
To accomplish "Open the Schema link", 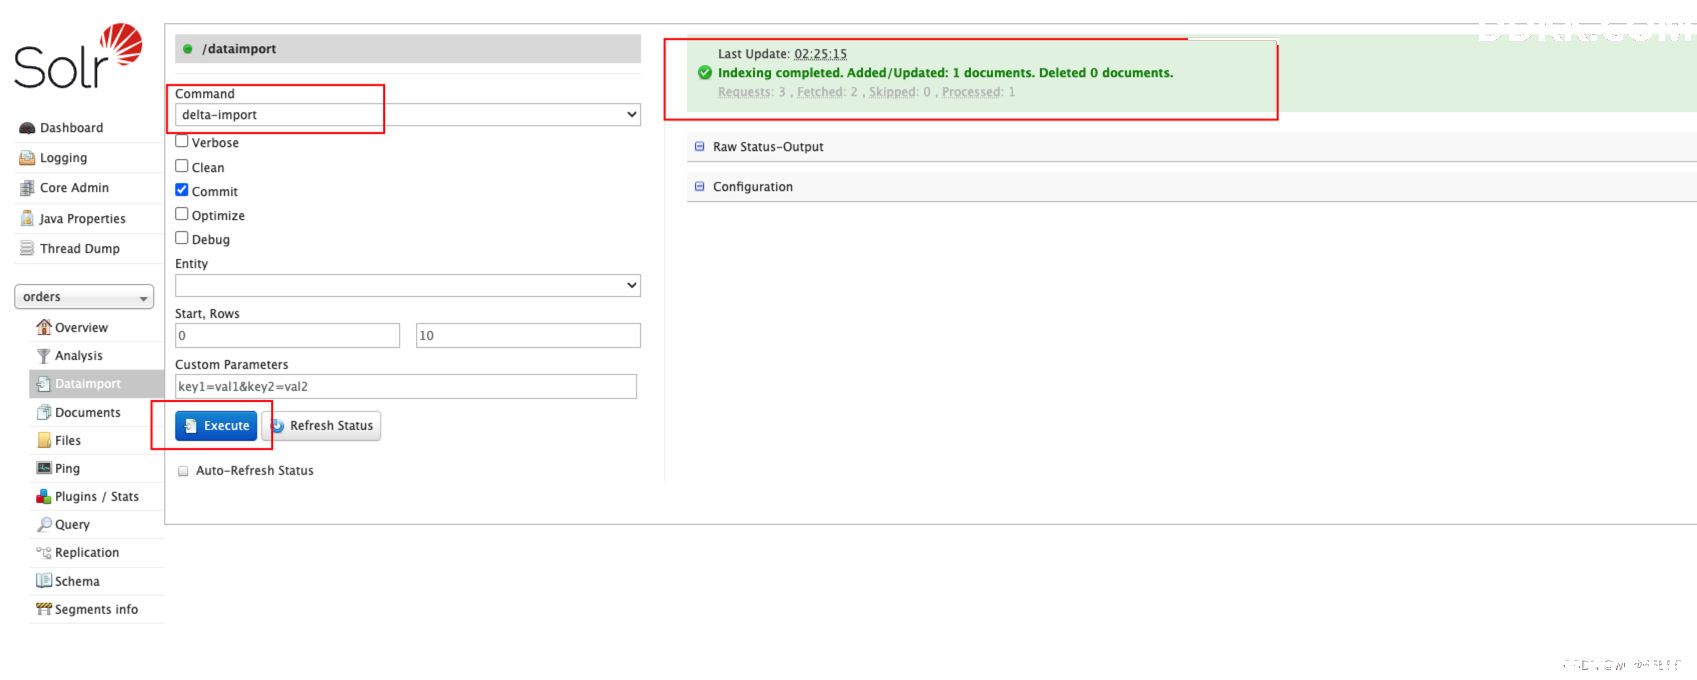I will pyautogui.click(x=77, y=581).
